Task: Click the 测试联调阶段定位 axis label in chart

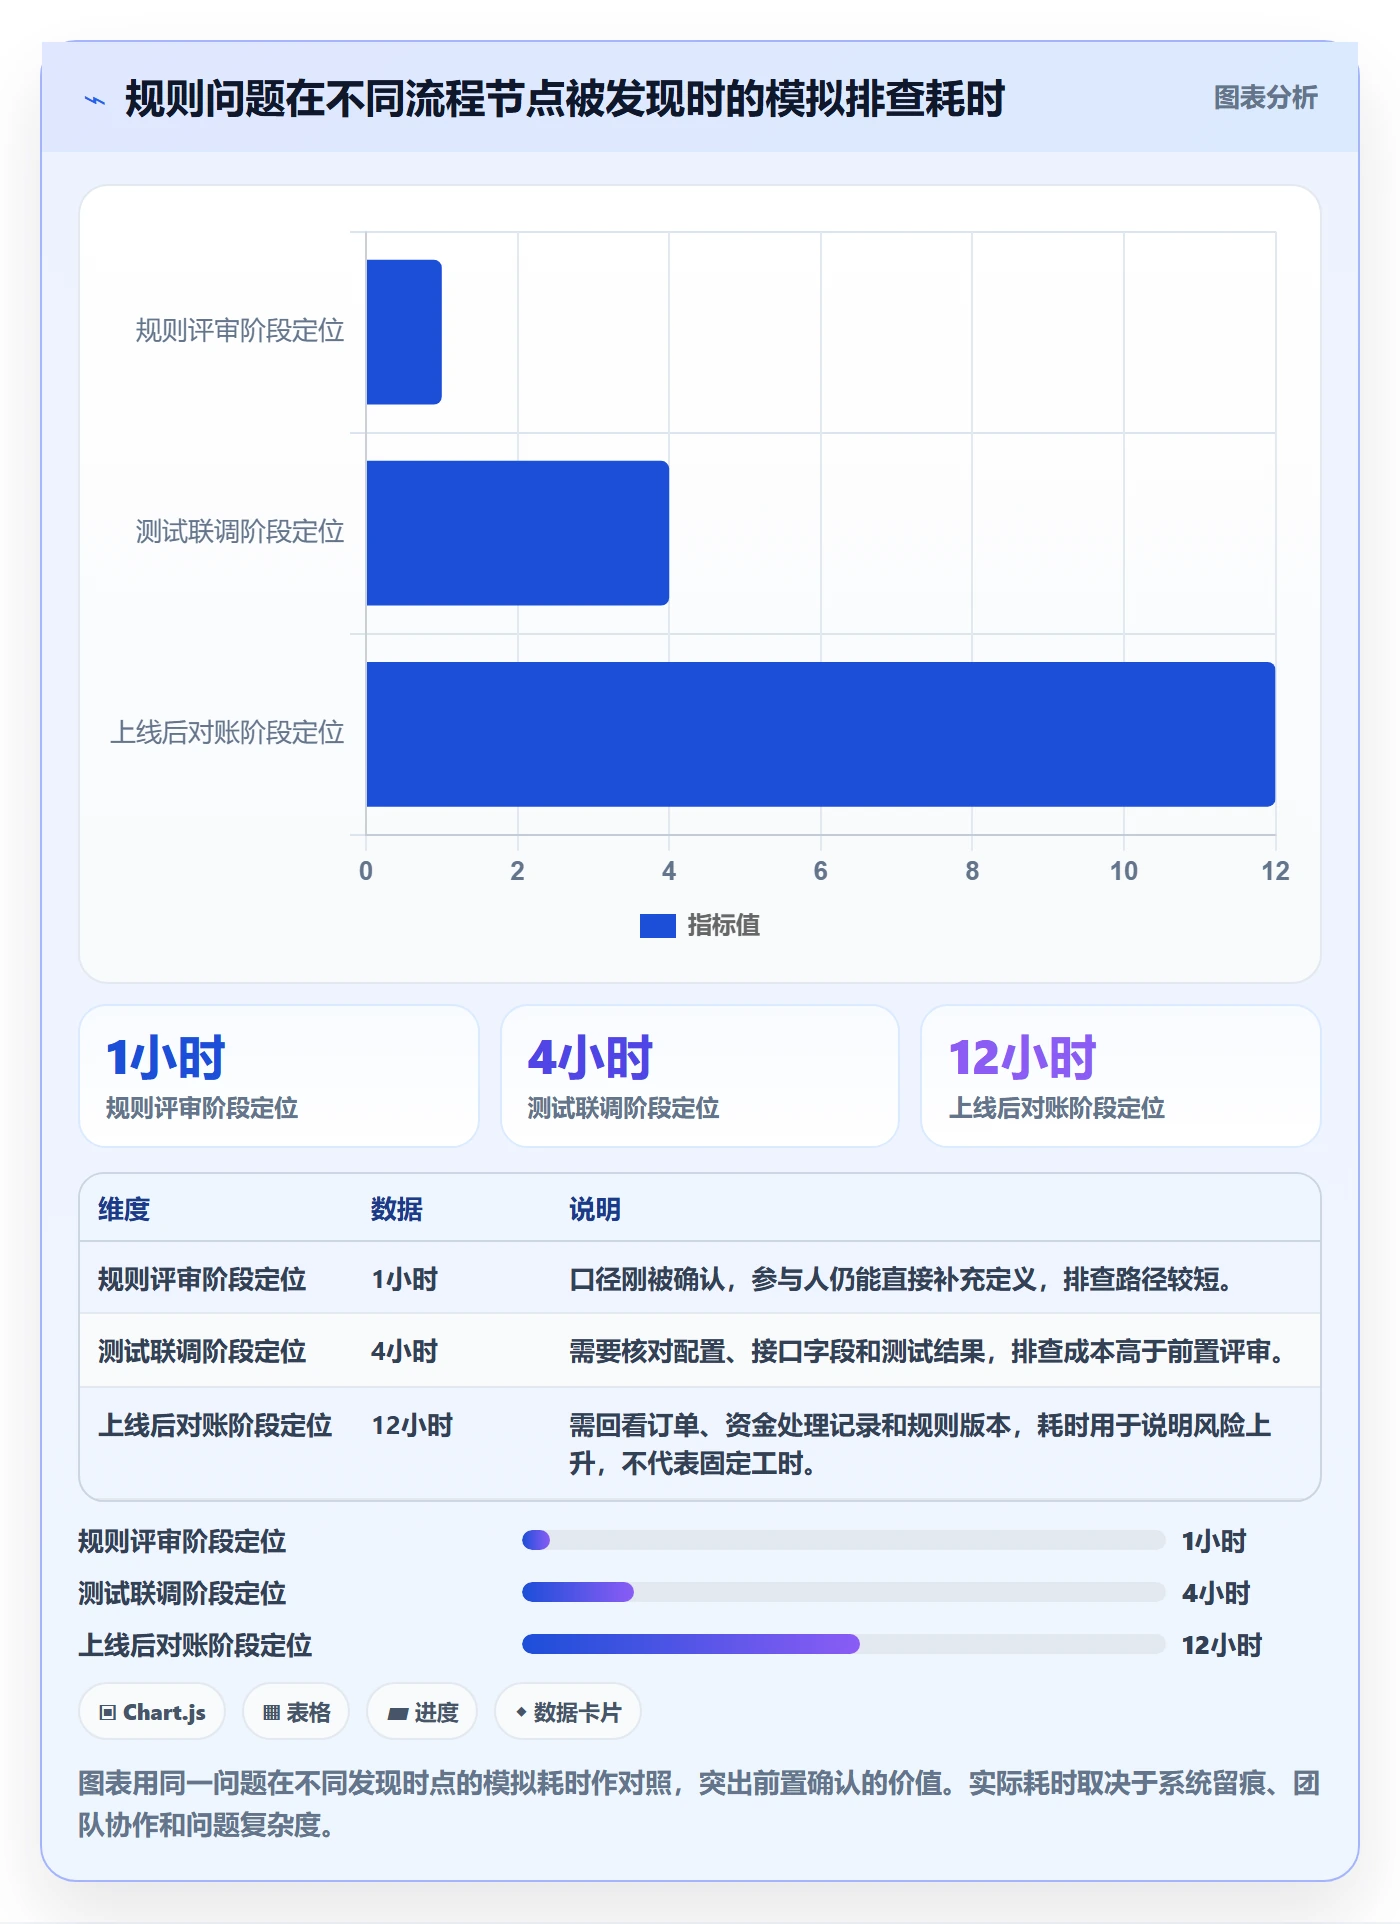Action: 240,532
